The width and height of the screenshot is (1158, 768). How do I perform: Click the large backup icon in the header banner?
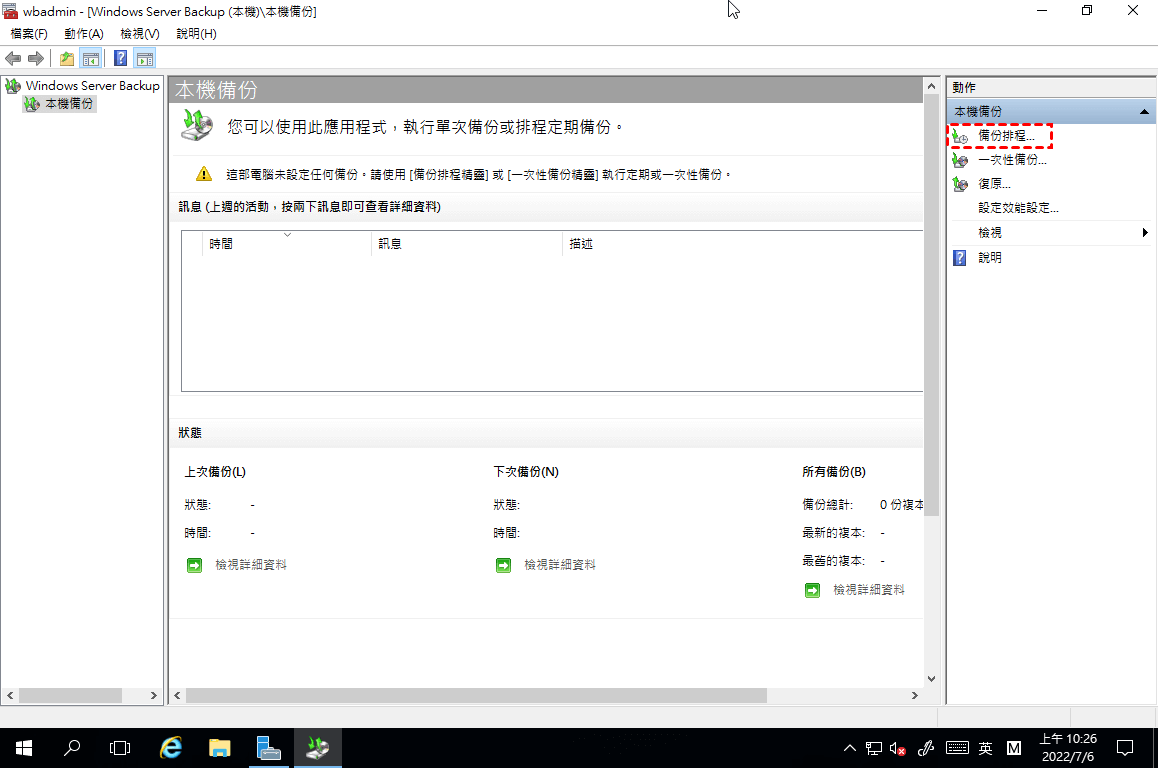click(196, 125)
